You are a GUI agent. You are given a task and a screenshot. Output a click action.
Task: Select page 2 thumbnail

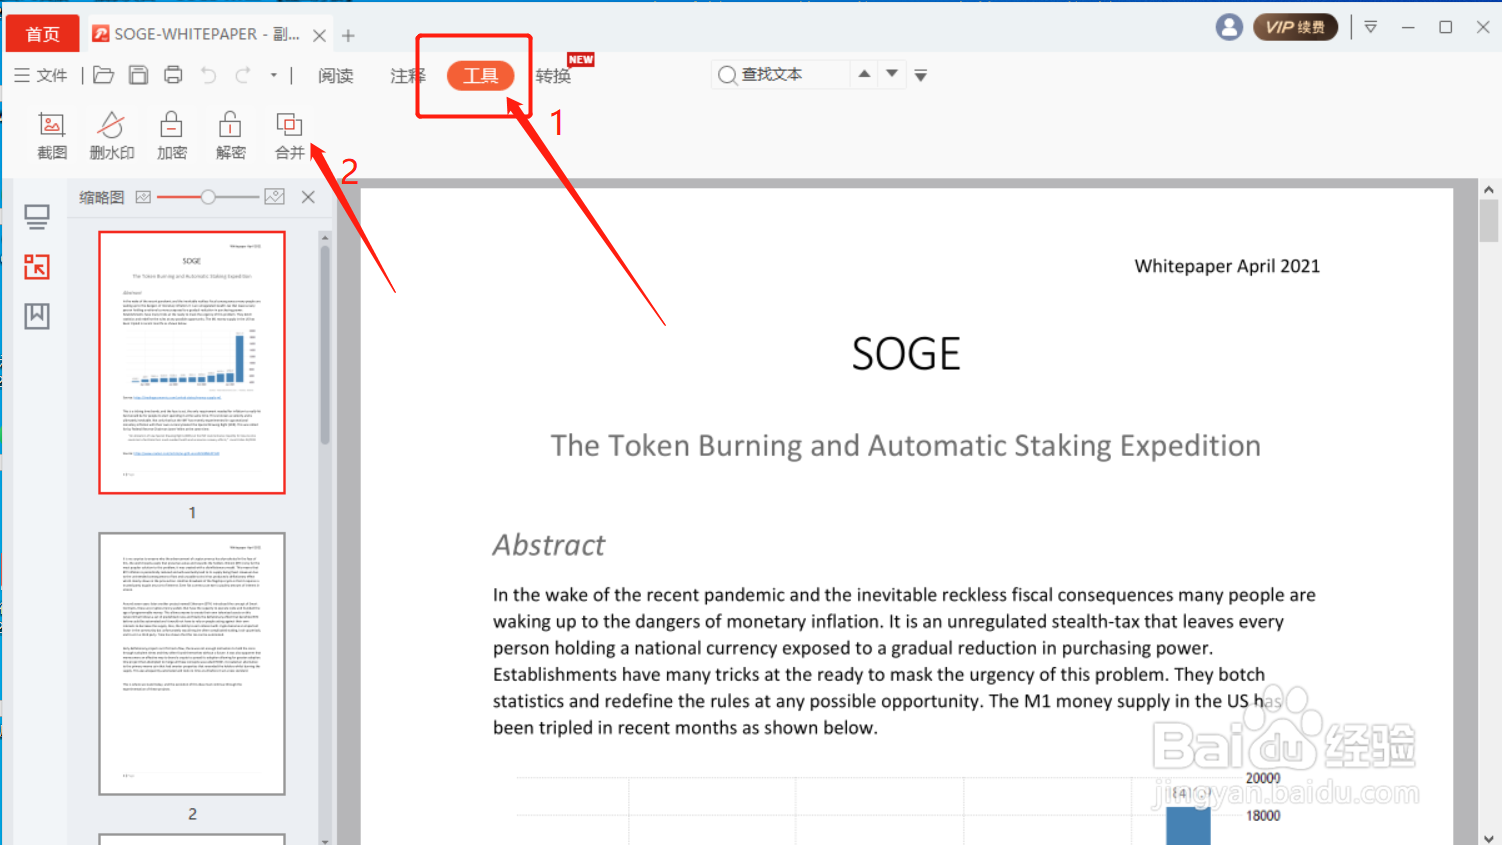click(192, 664)
